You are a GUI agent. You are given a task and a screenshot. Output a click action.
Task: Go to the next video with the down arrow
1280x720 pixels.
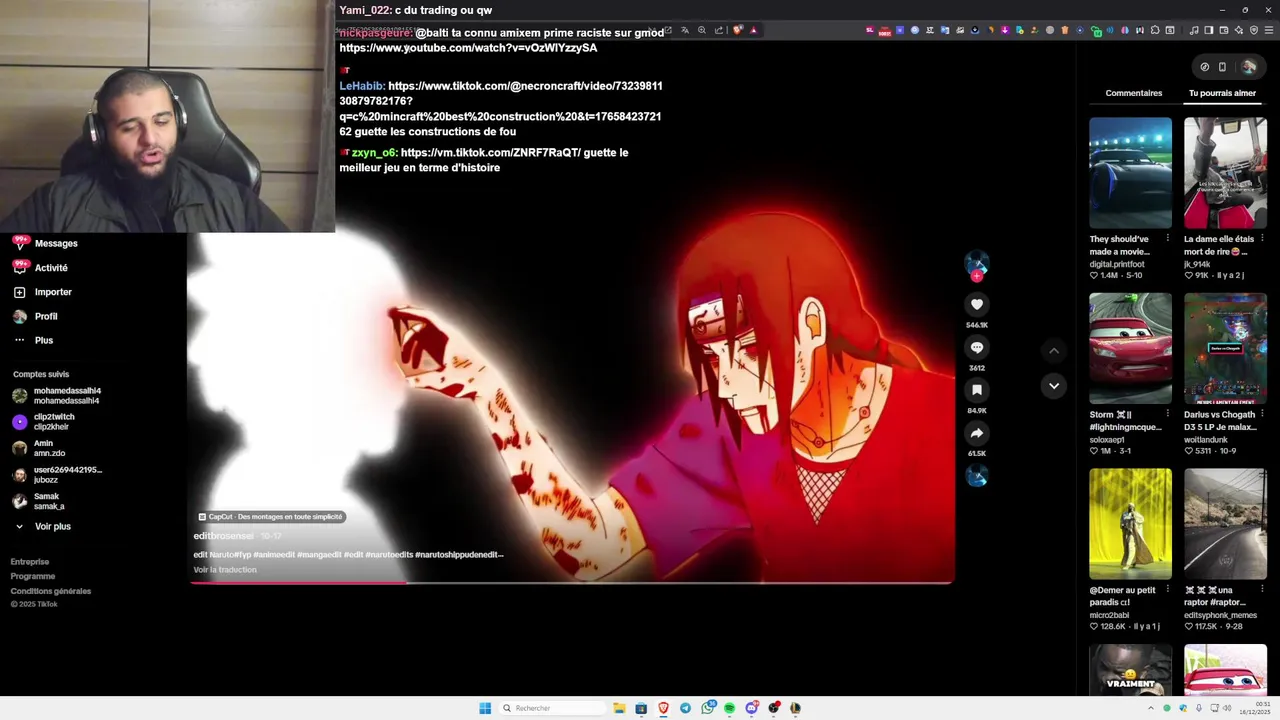point(1053,386)
